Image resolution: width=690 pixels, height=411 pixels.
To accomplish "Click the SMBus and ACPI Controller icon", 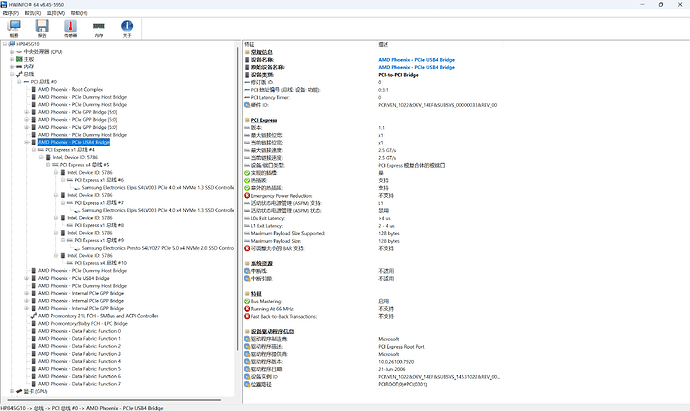I will pyautogui.click(x=33, y=316).
